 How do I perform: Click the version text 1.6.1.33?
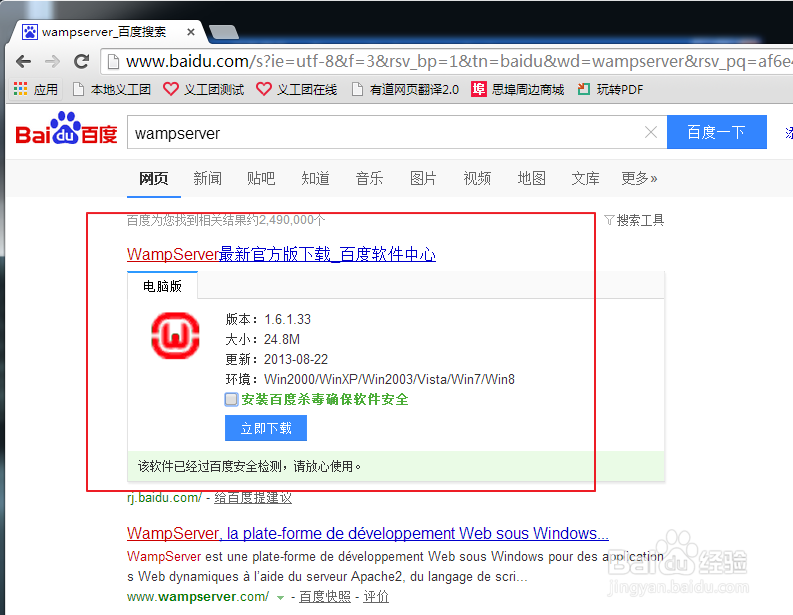click(x=287, y=320)
